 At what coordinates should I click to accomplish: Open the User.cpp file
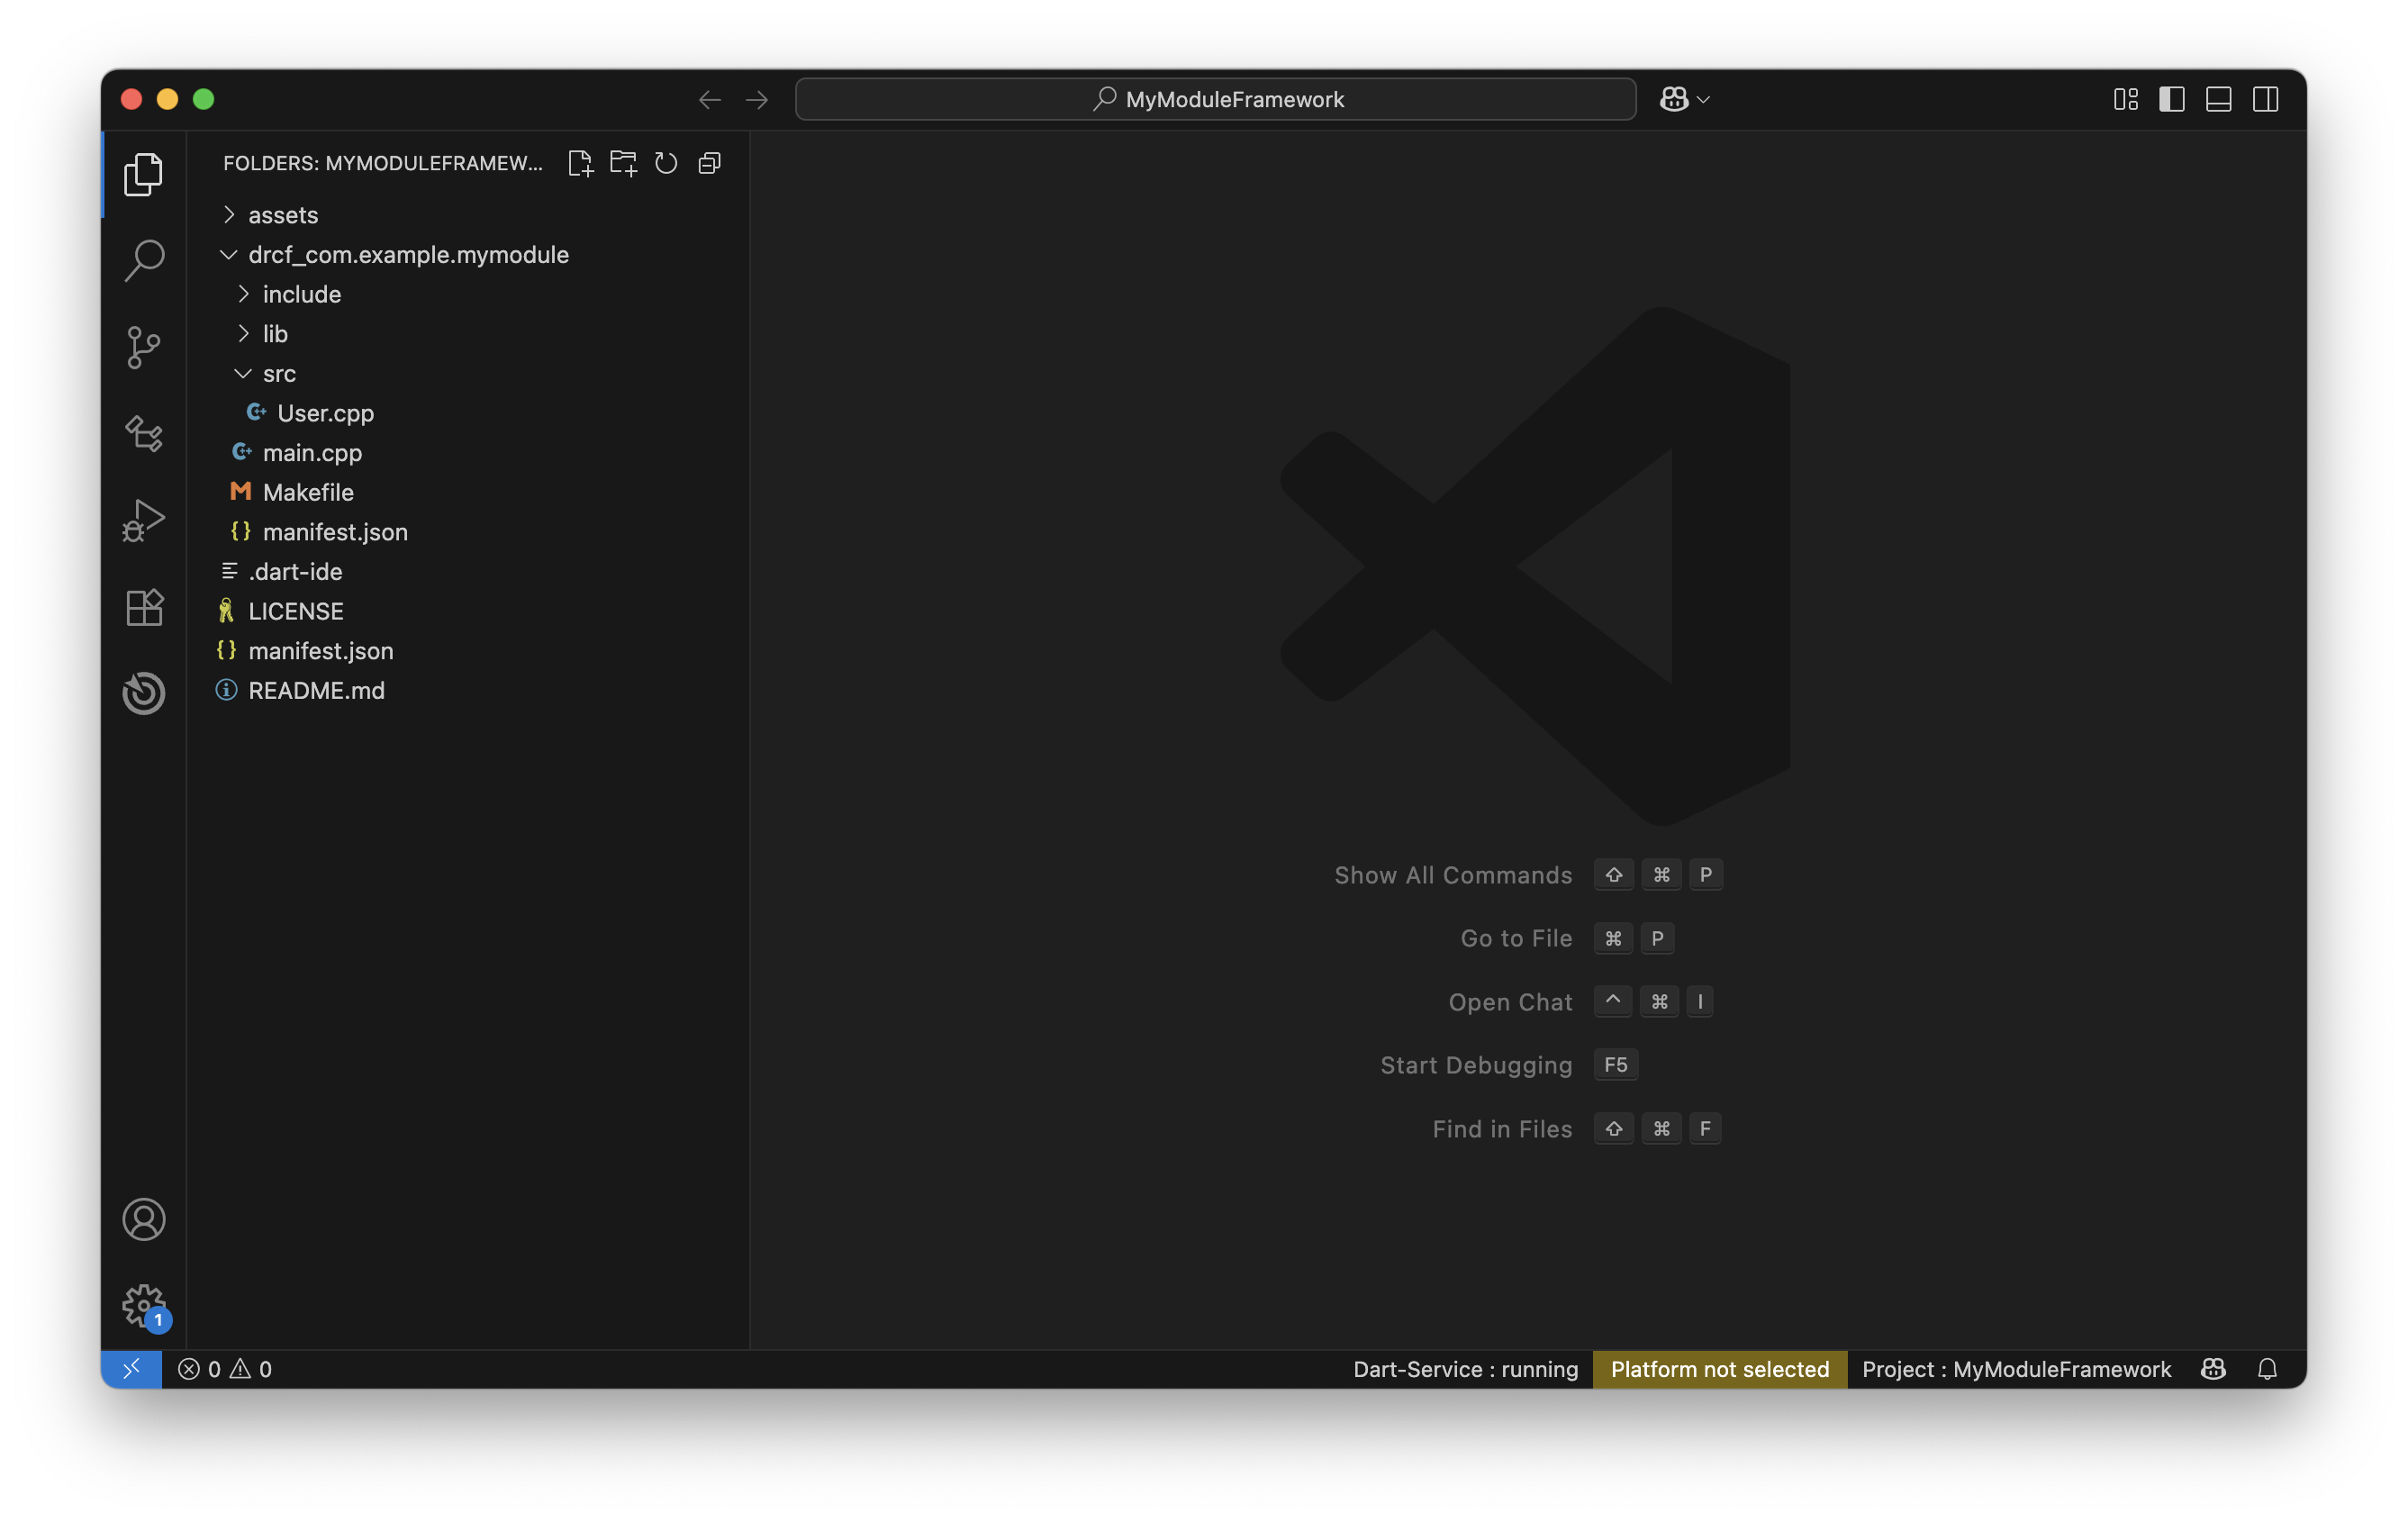pos(325,413)
